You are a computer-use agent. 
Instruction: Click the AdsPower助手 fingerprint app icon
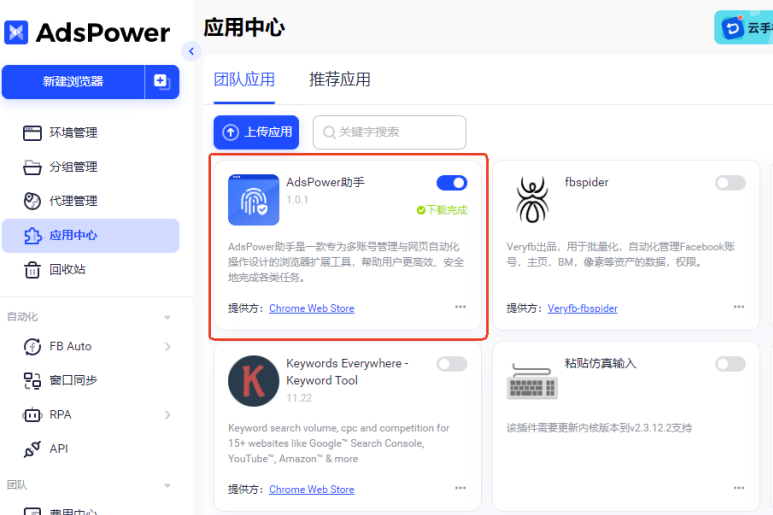point(253,200)
